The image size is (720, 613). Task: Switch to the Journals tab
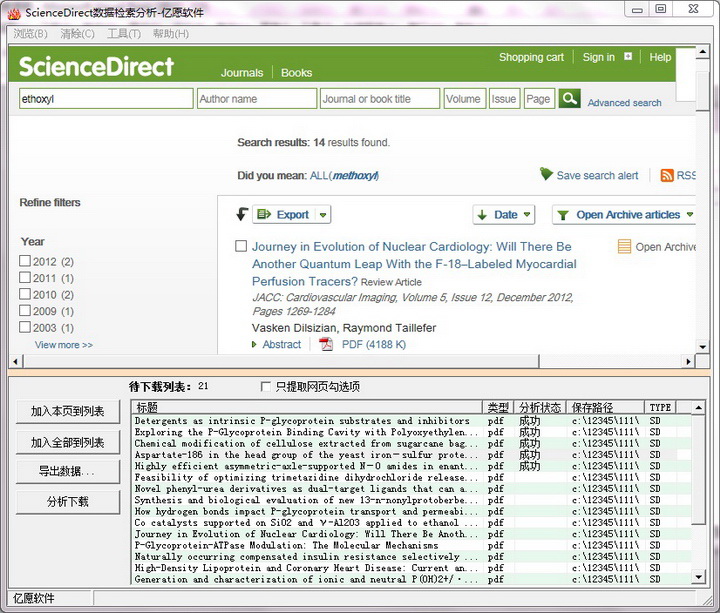(x=242, y=73)
